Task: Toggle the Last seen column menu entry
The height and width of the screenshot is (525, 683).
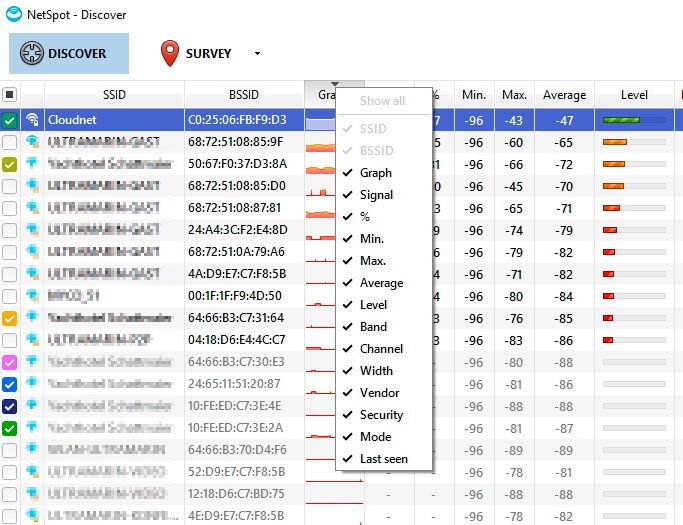Action: click(384, 458)
